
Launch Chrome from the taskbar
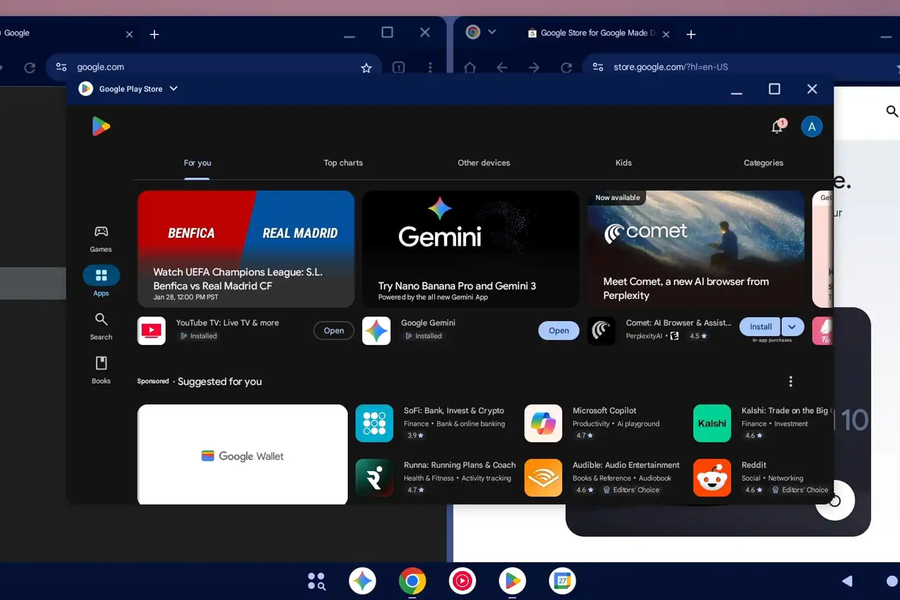point(412,581)
